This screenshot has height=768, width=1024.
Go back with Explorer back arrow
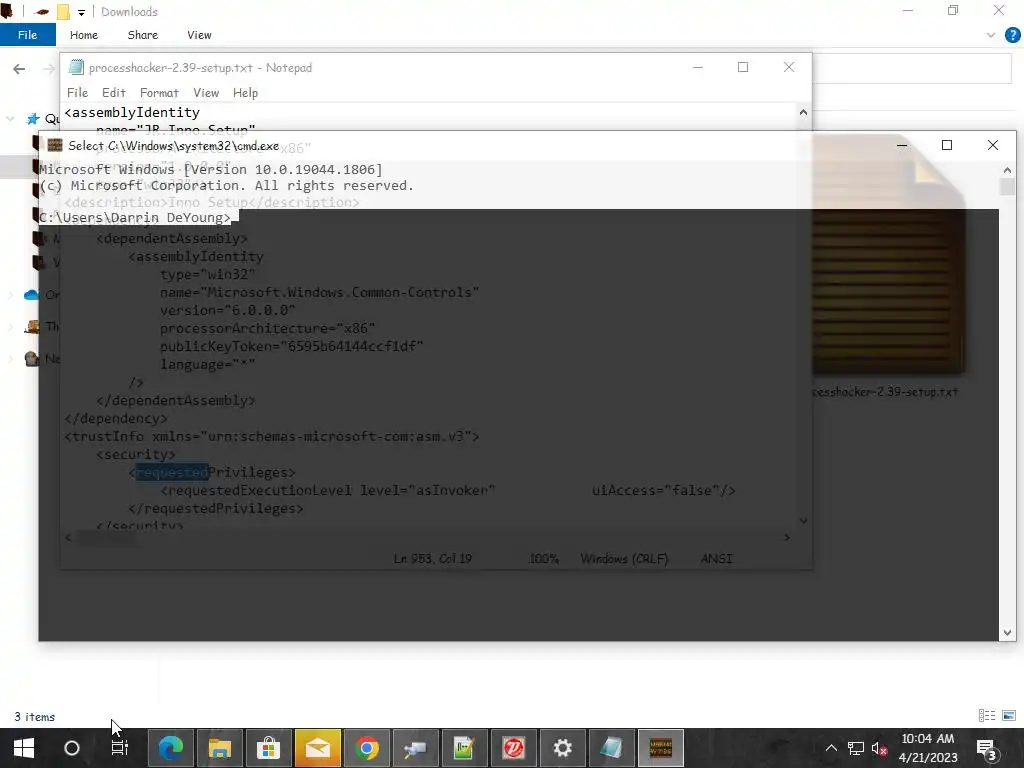coord(19,69)
